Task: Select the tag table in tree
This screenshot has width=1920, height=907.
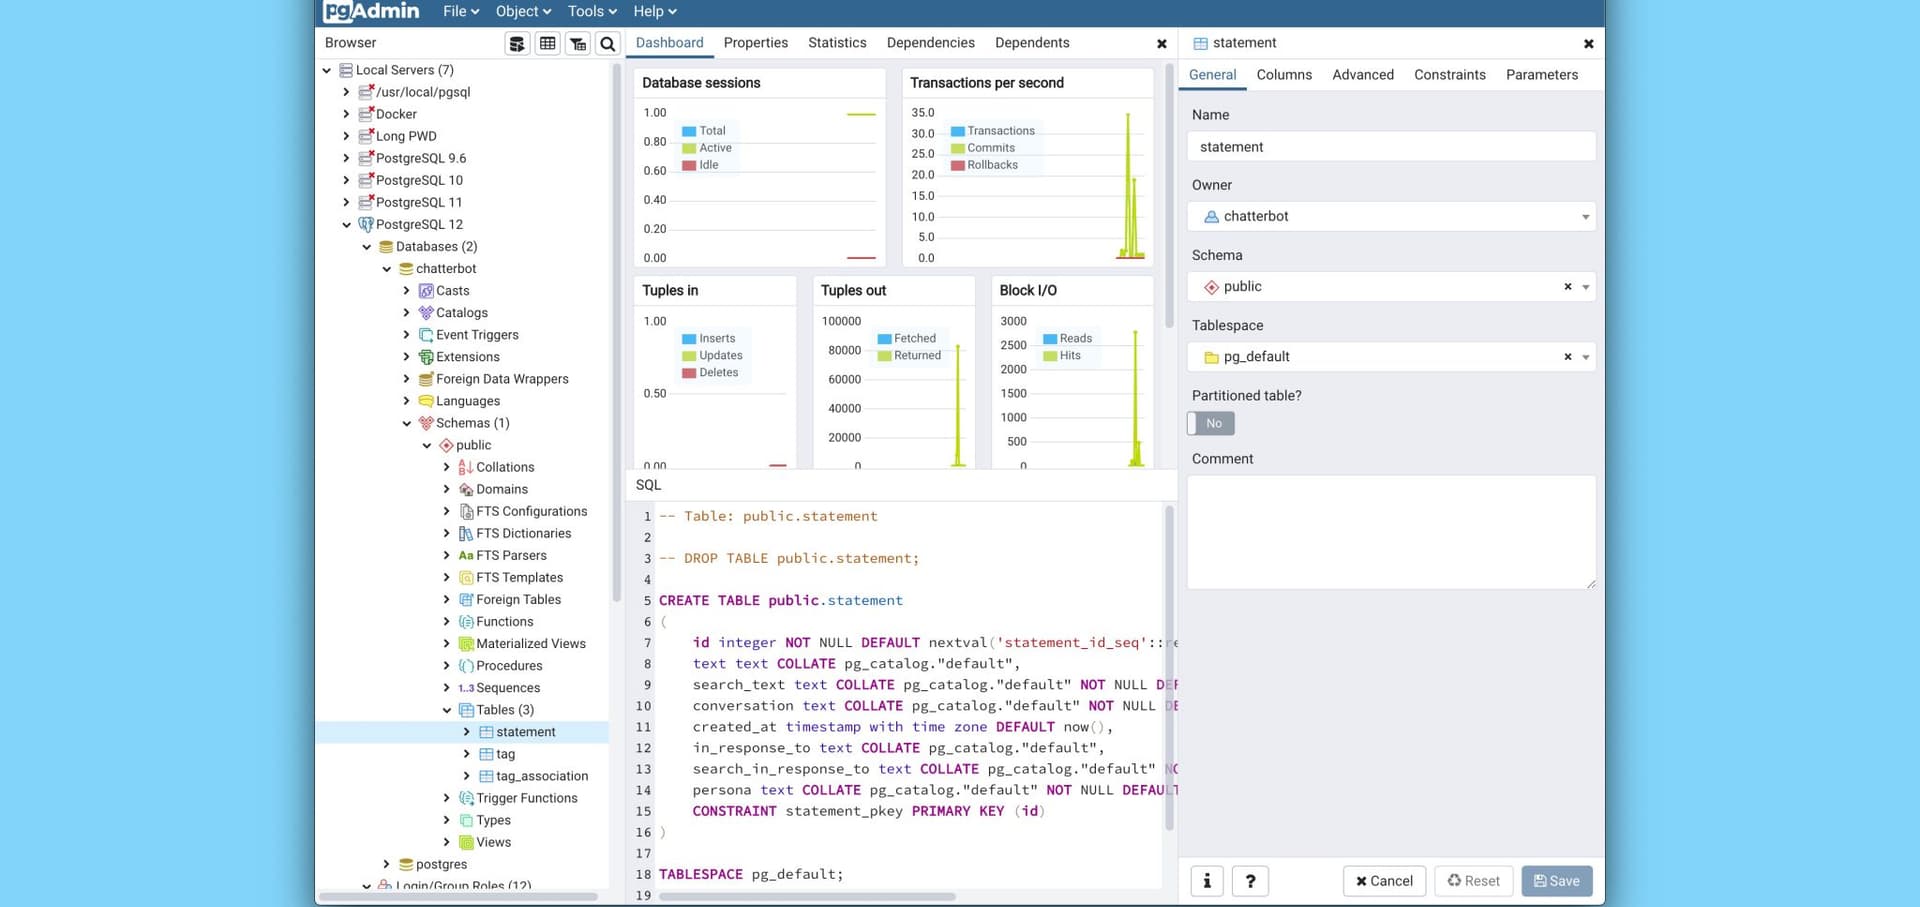Action: pos(505,754)
